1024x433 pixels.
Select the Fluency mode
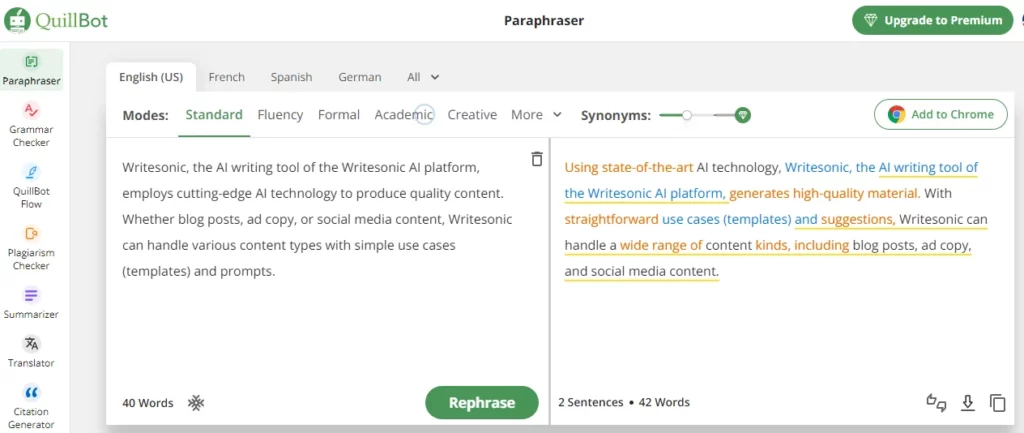[x=280, y=115]
